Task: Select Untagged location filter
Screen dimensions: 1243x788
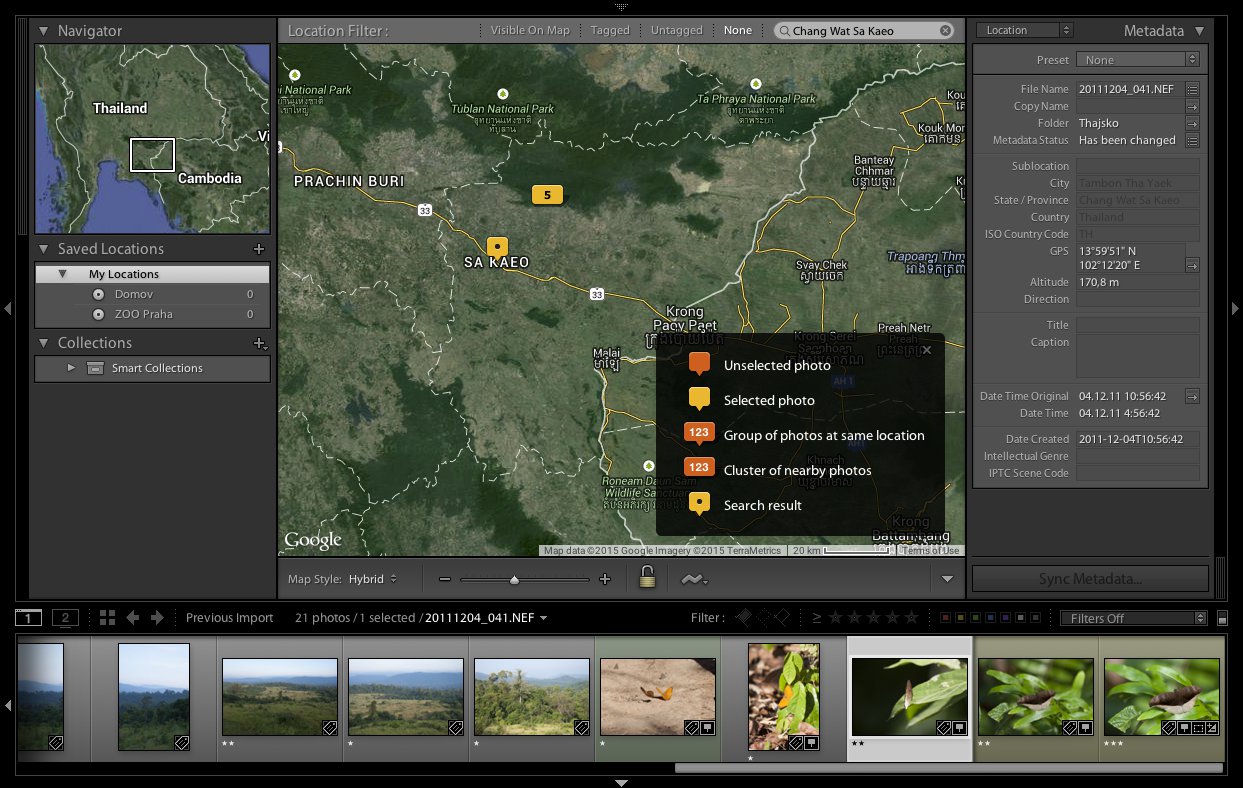Action: (677, 30)
